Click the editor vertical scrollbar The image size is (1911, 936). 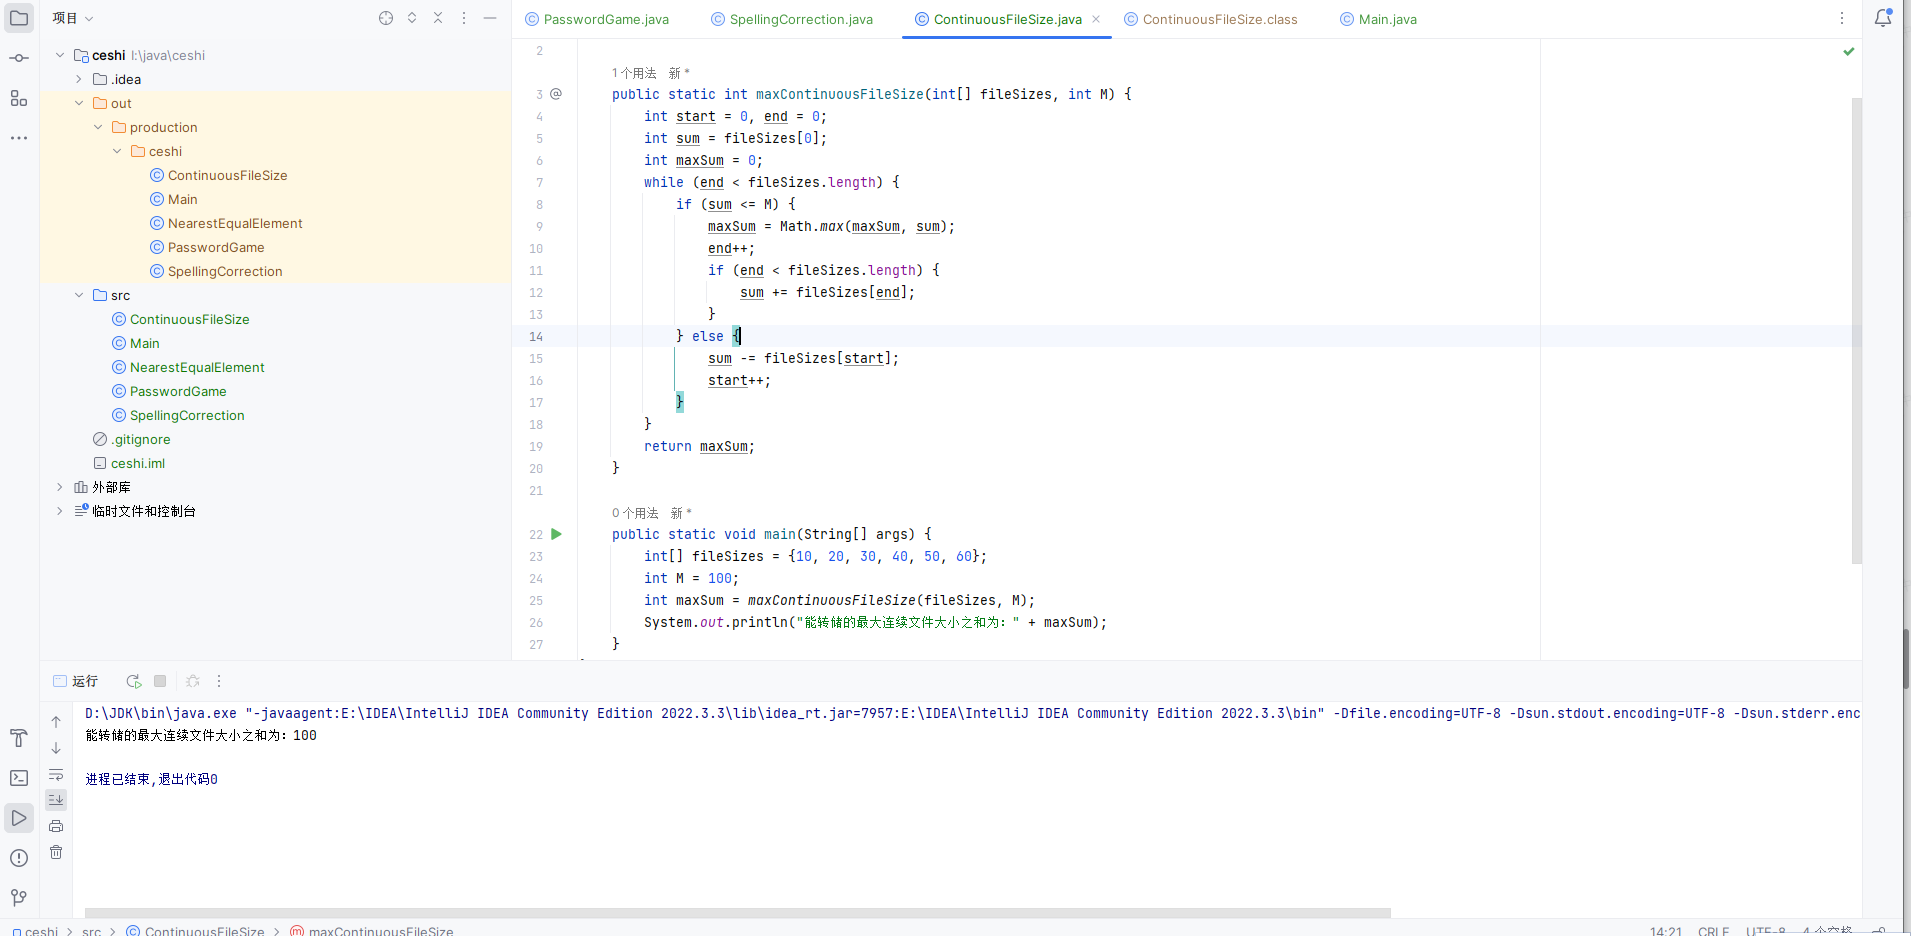(x=1857, y=330)
